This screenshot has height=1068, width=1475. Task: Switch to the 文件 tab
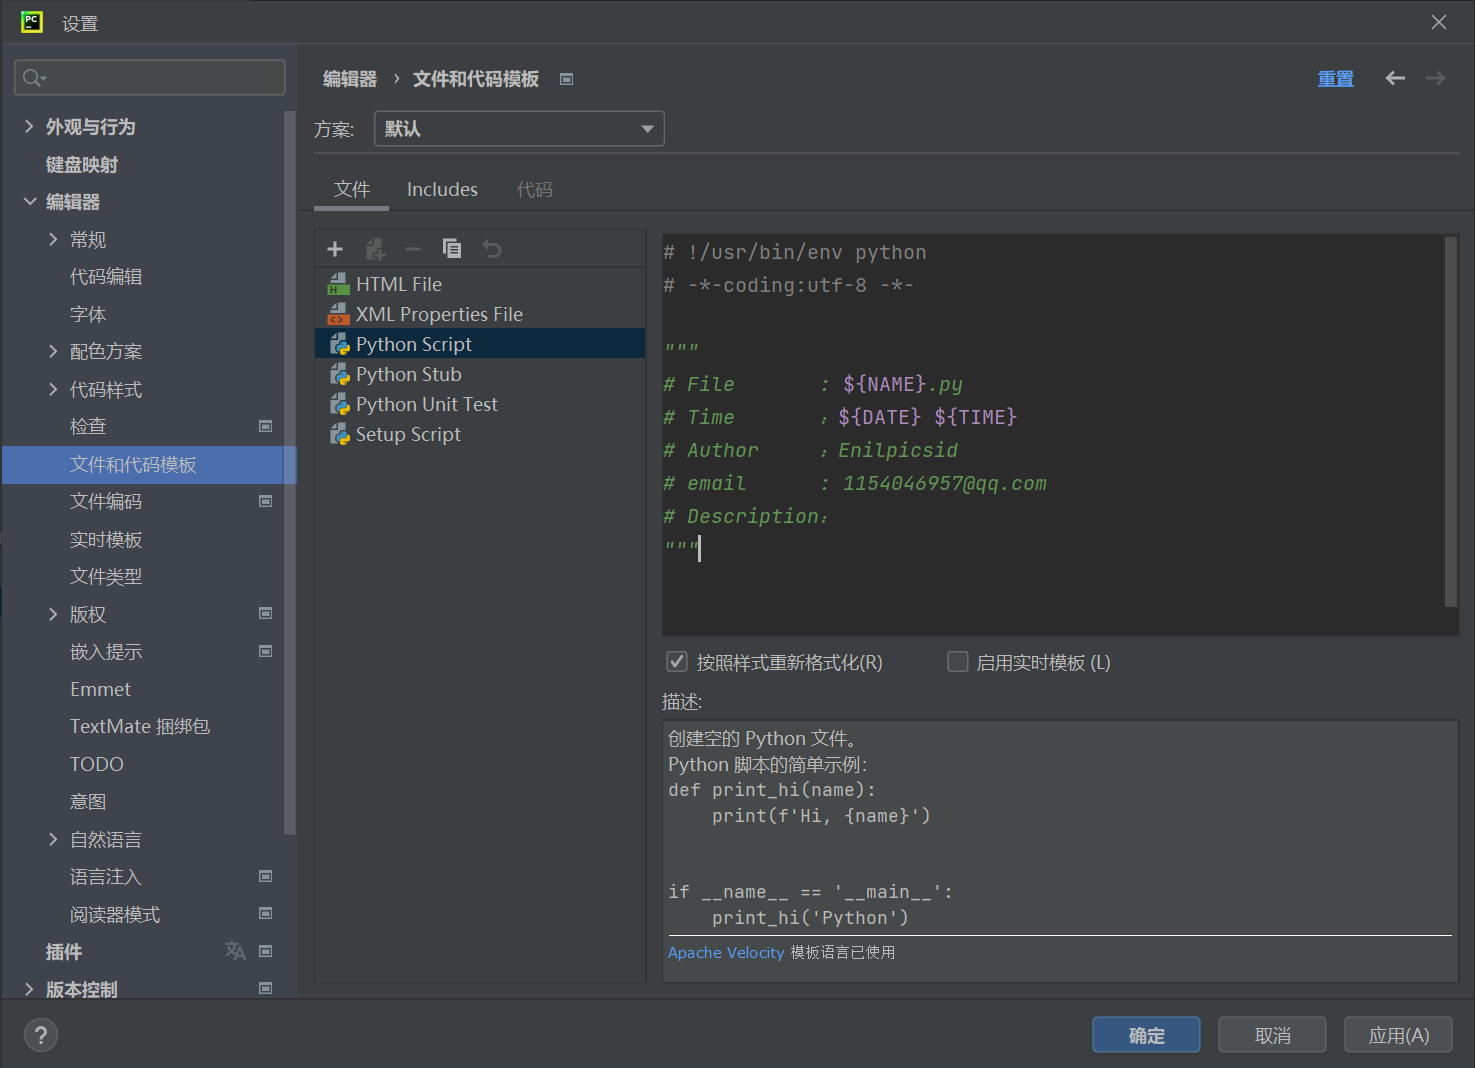(x=352, y=189)
